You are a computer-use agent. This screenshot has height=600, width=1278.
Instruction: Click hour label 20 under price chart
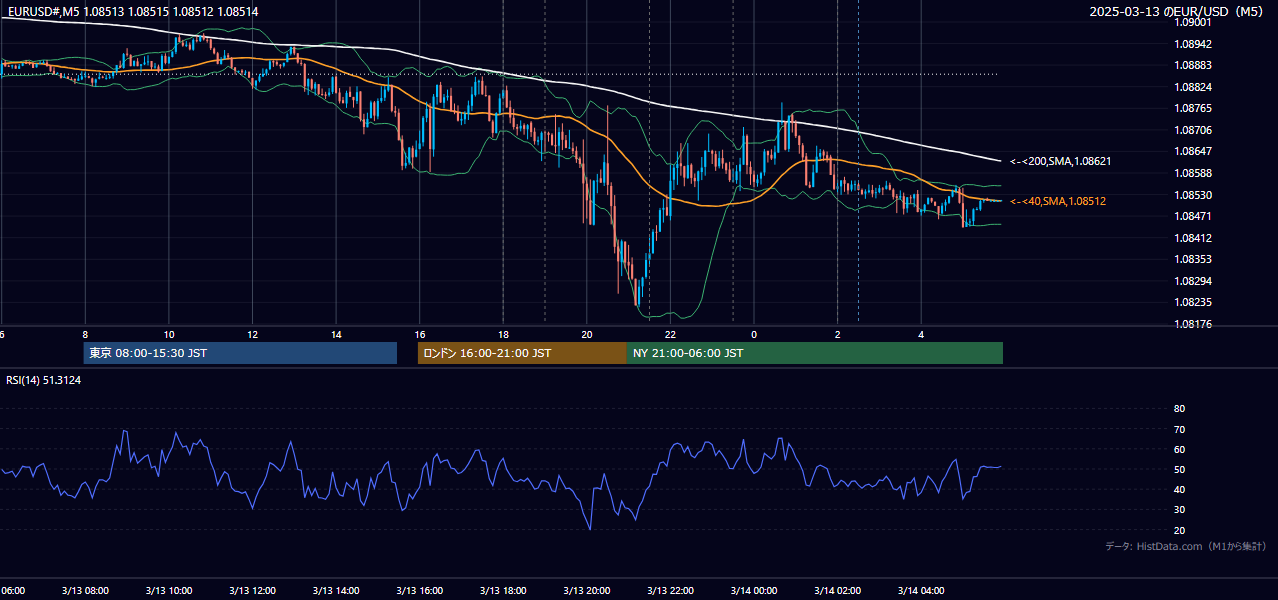587,334
